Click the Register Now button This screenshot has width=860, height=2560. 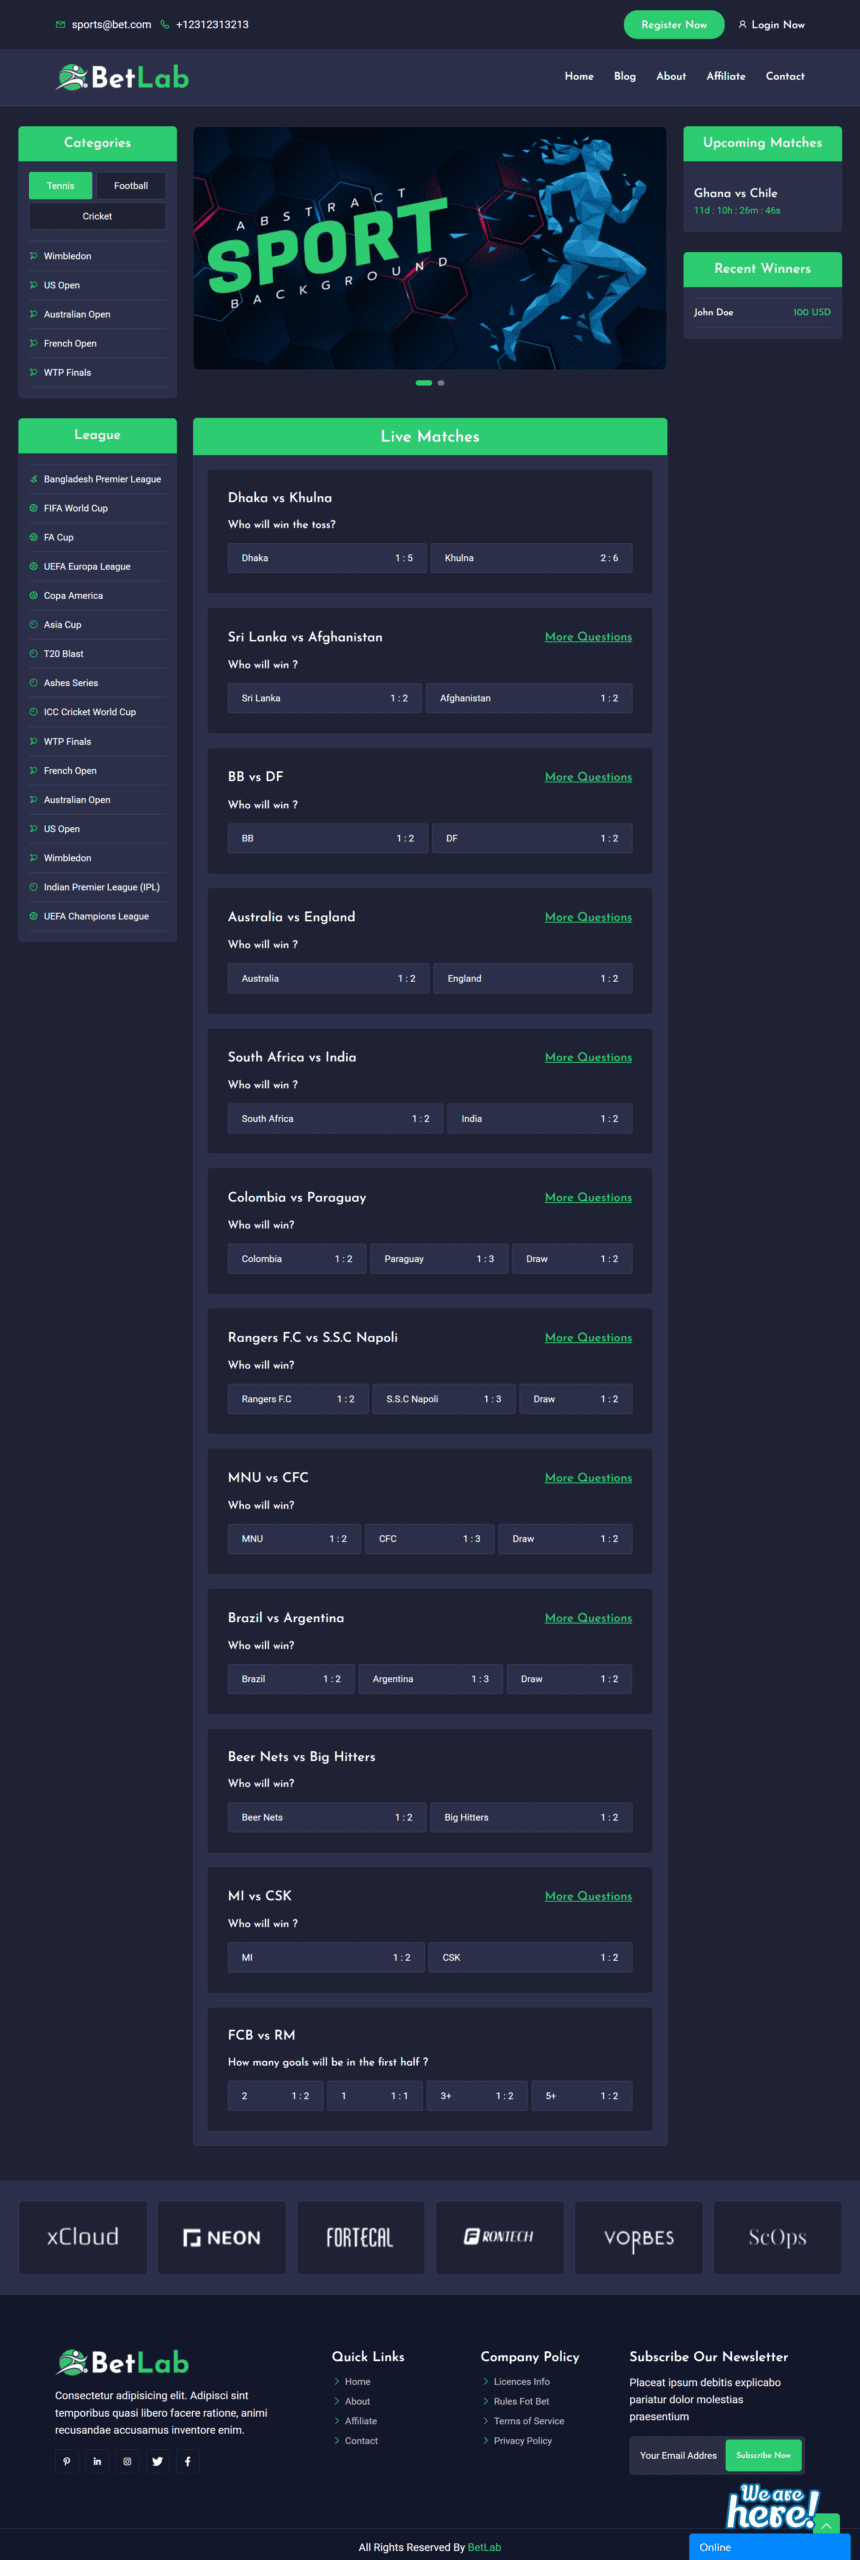point(674,25)
